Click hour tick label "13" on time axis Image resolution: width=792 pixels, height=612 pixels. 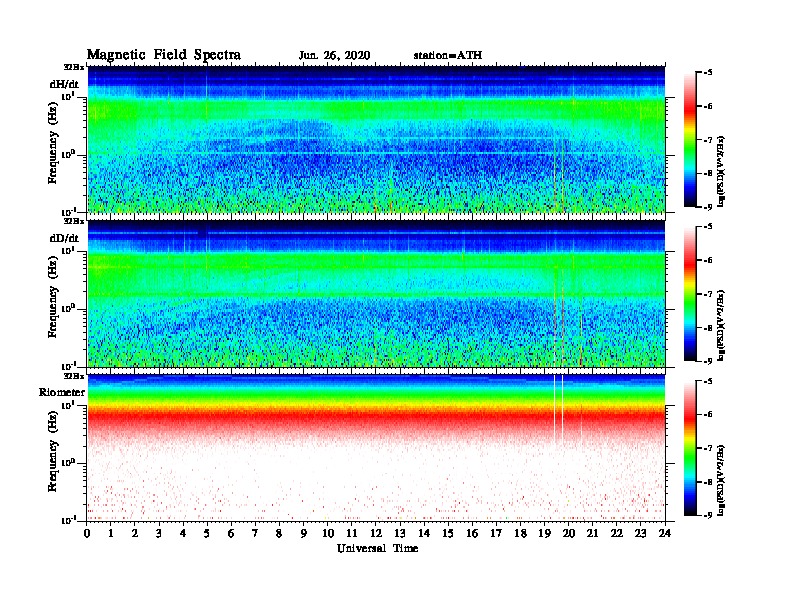400,534
